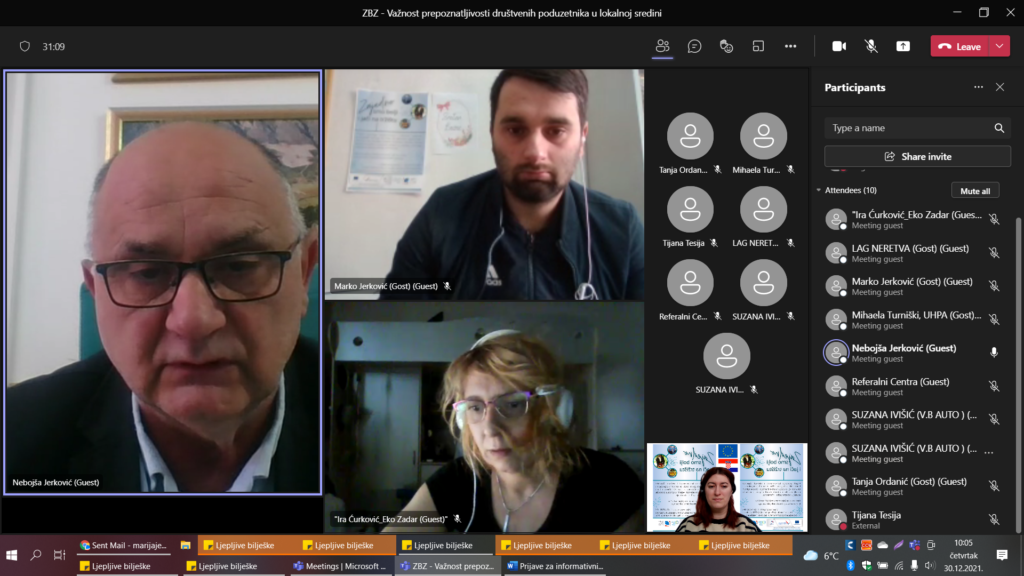
Task: Click the share content icon
Action: tap(903, 46)
